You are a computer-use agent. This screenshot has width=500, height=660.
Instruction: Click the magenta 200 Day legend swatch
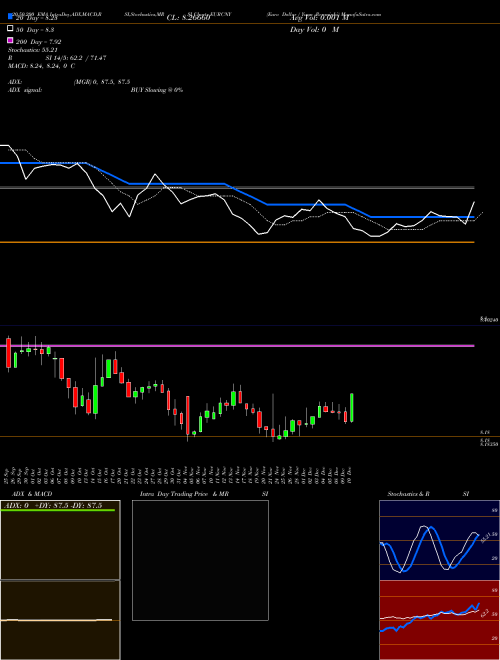(x=11, y=40)
